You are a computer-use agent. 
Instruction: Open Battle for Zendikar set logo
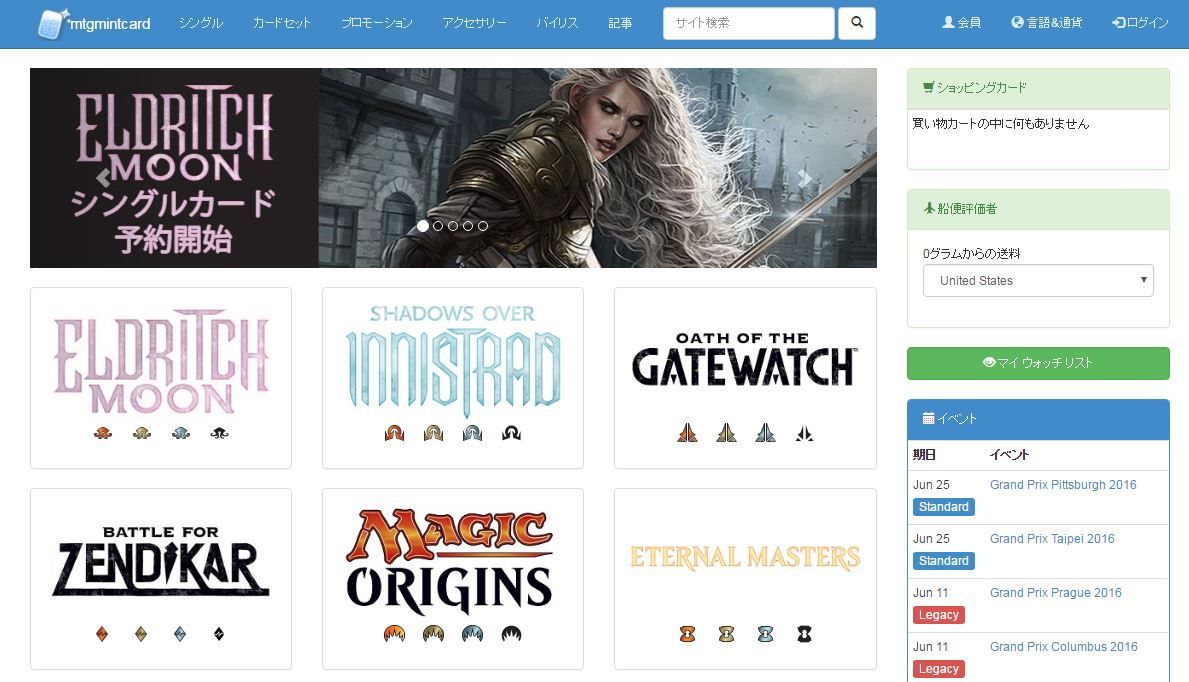[161, 561]
